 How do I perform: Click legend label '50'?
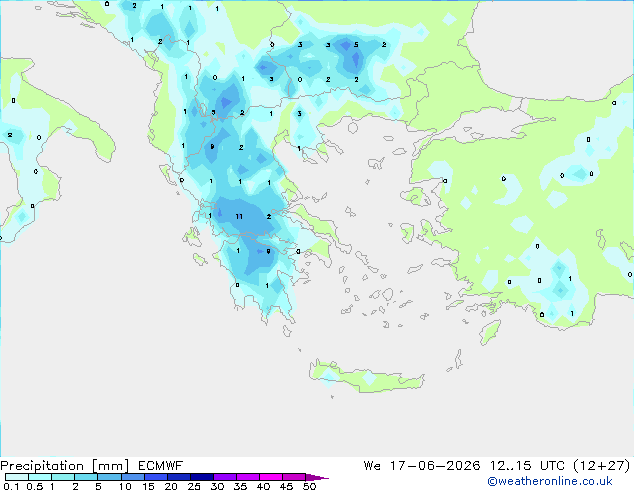[309, 486]
